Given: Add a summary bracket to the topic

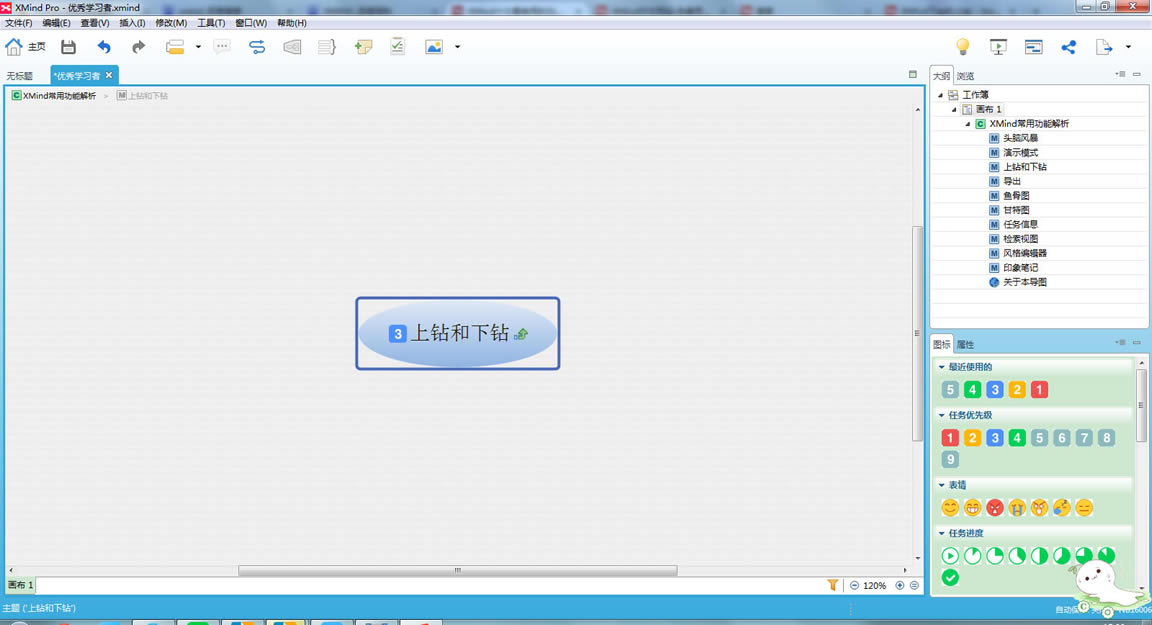Looking at the screenshot, I should pyautogui.click(x=325, y=46).
